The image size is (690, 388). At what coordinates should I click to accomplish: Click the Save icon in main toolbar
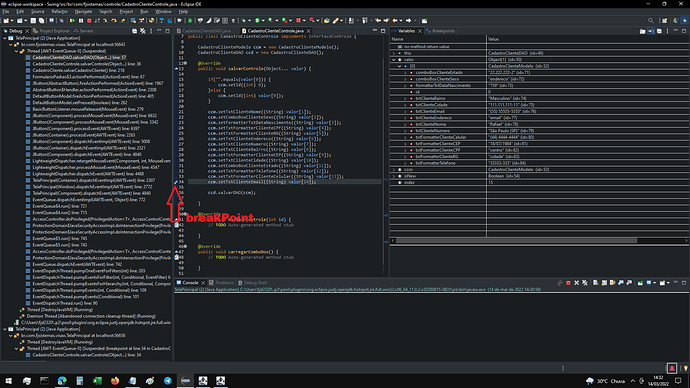(x=33, y=20)
